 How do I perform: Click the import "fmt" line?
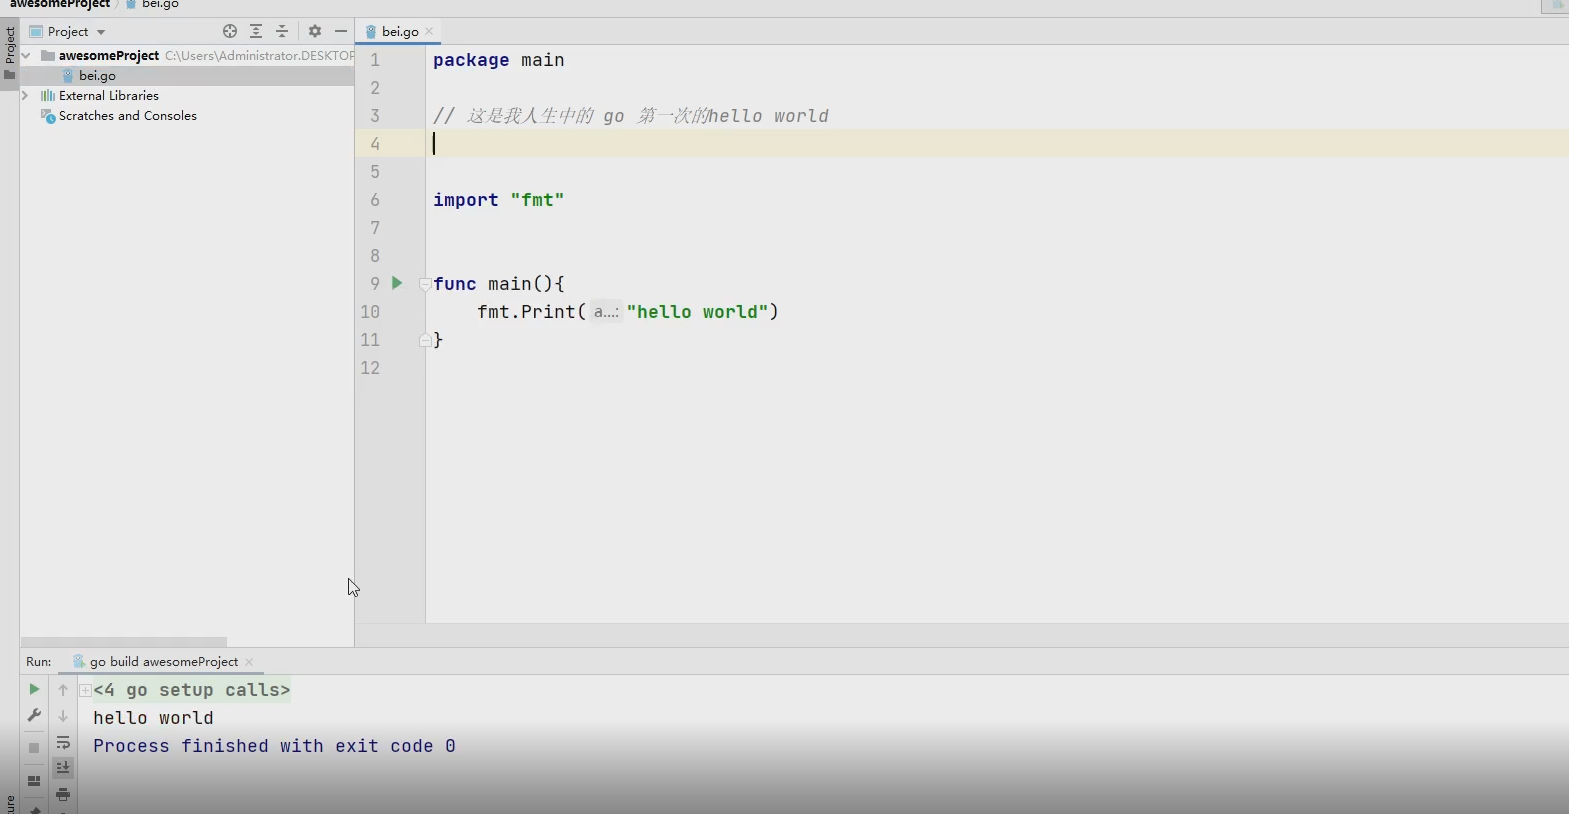pos(499,200)
